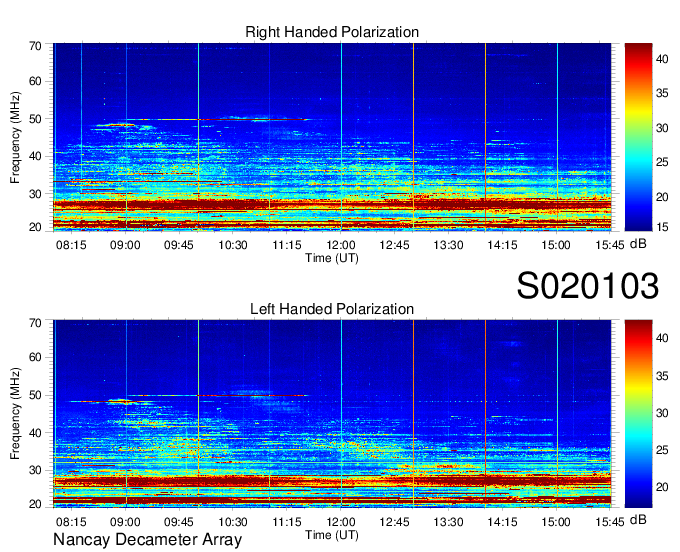Click the "Left Handed Polarization" plot title
680x552 pixels.
[x=332, y=309]
